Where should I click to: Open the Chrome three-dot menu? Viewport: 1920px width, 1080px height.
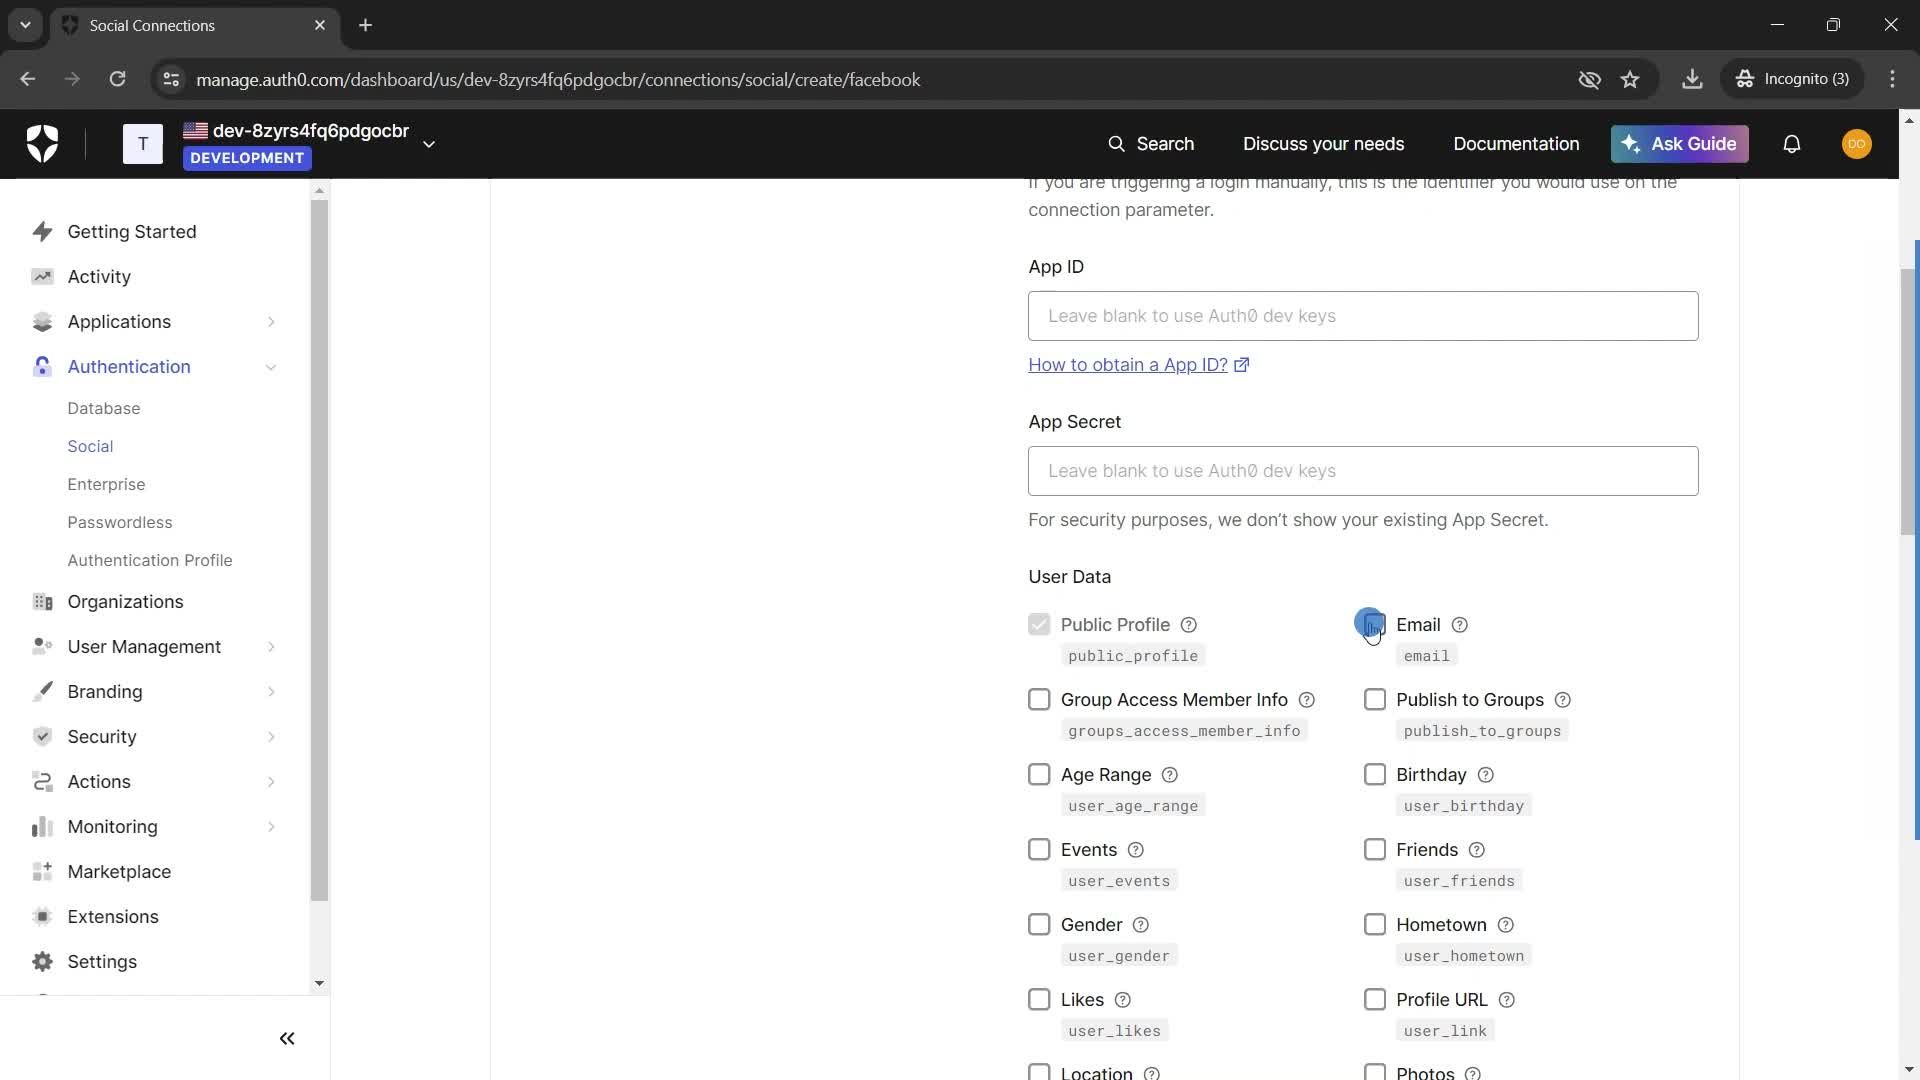pos(1892,79)
